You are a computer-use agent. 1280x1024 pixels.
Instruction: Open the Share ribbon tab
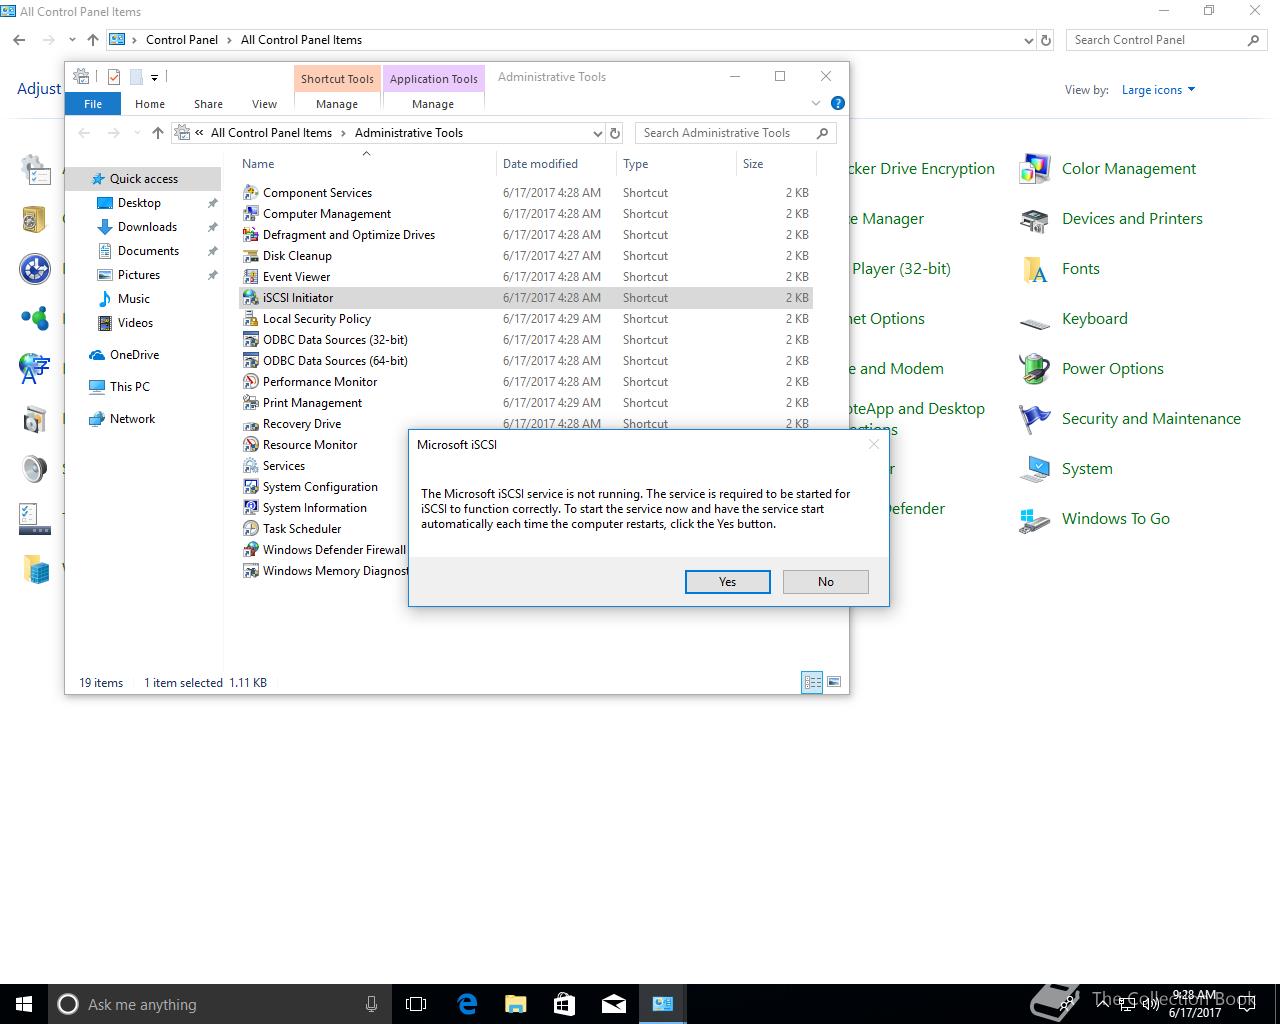point(208,104)
